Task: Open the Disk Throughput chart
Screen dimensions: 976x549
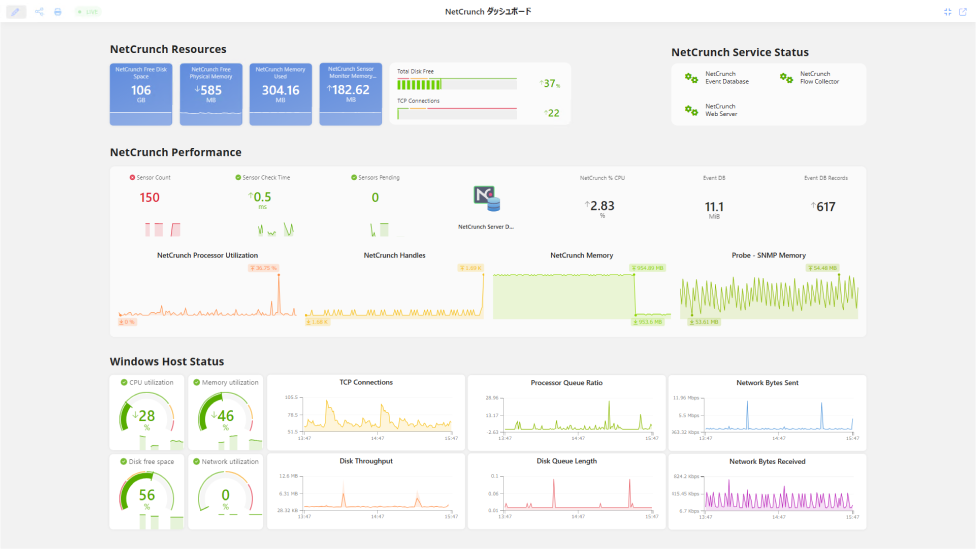Action: tap(366, 492)
